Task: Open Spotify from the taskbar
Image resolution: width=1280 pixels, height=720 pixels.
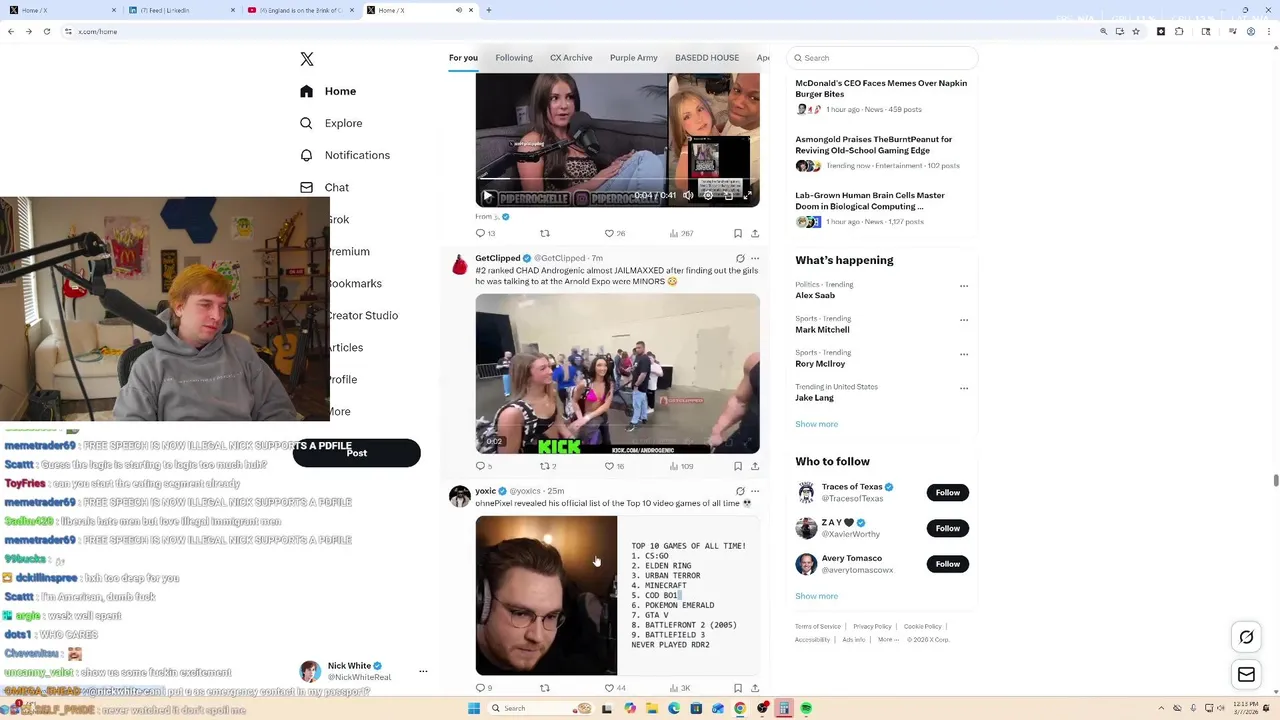Action: [x=806, y=708]
